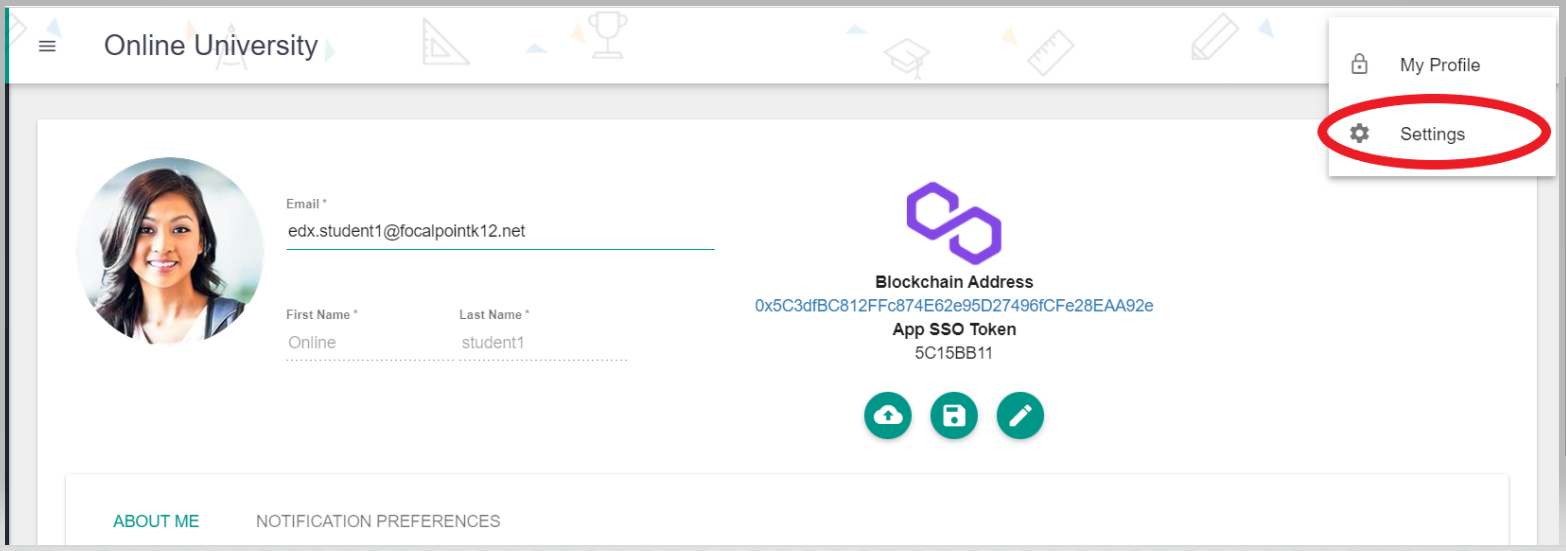Open the hamburger navigation menu
This screenshot has height=551, width=1566.
47,46
